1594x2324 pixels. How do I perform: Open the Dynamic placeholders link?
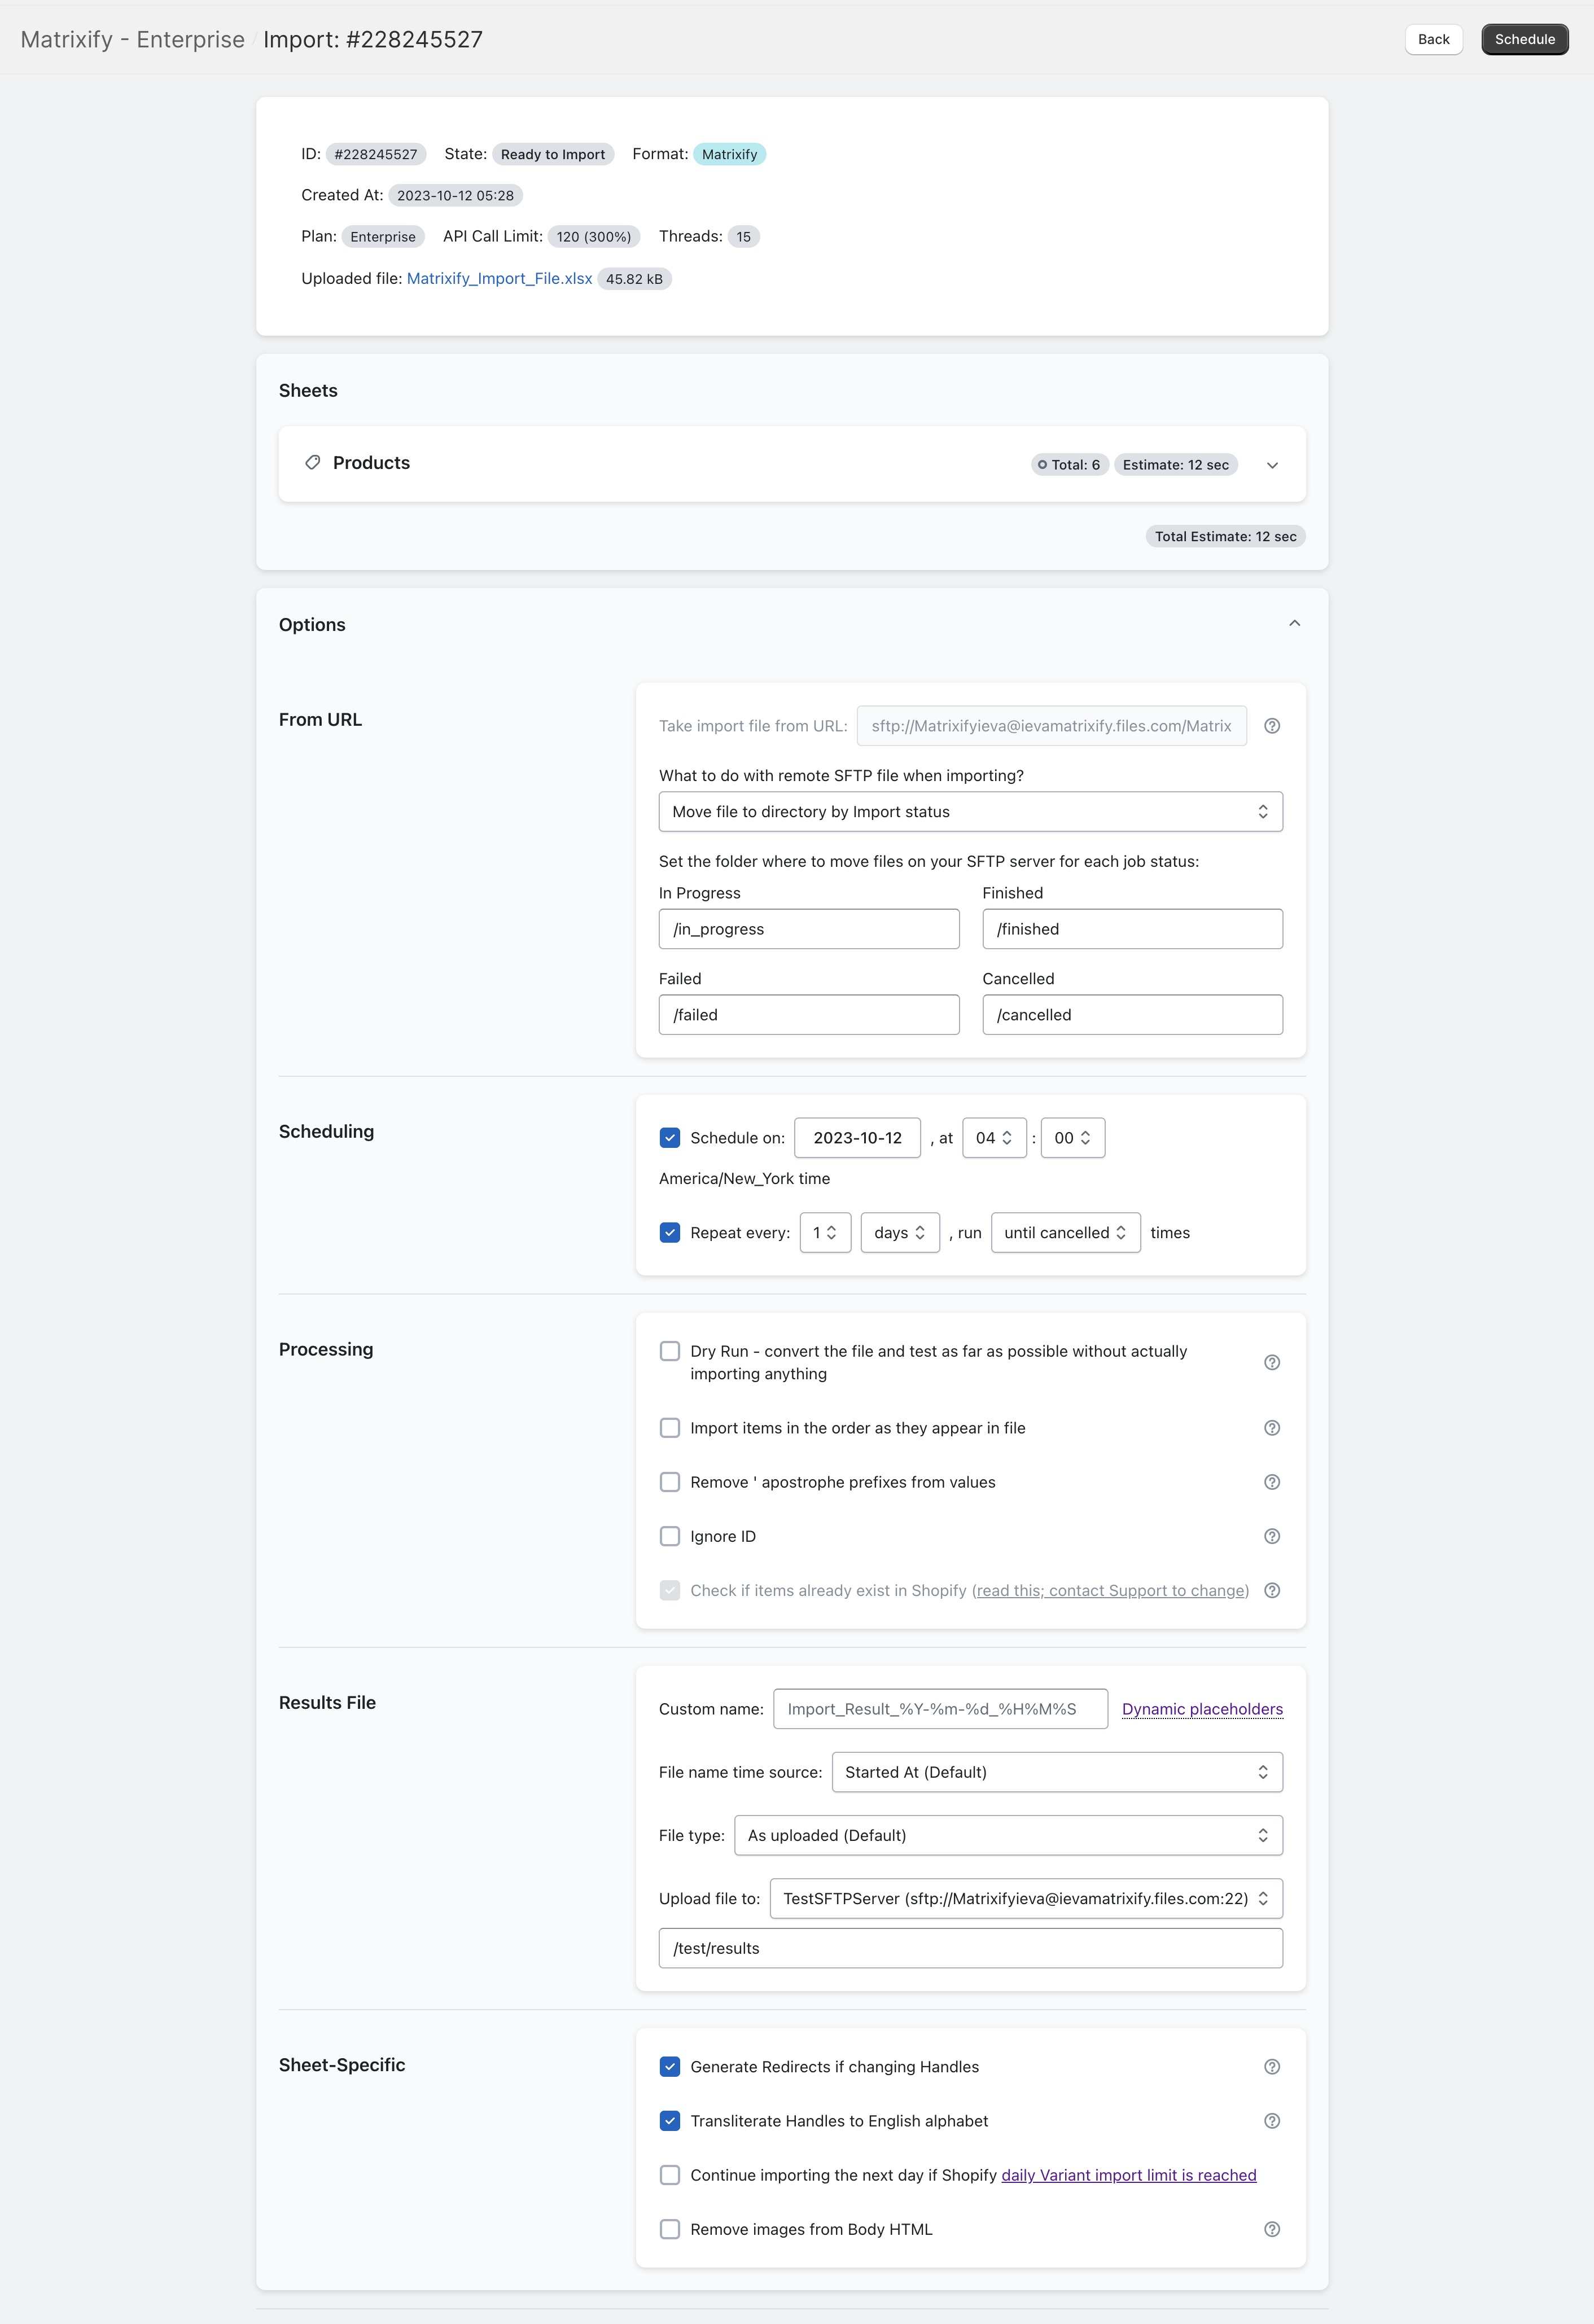[1202, 1709]
